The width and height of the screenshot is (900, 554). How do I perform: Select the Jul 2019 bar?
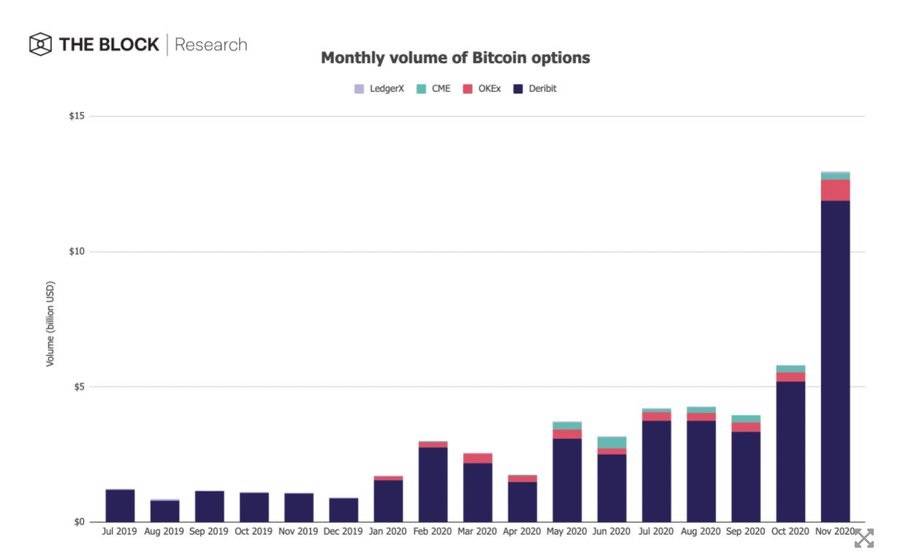click(x=120, y=505)
